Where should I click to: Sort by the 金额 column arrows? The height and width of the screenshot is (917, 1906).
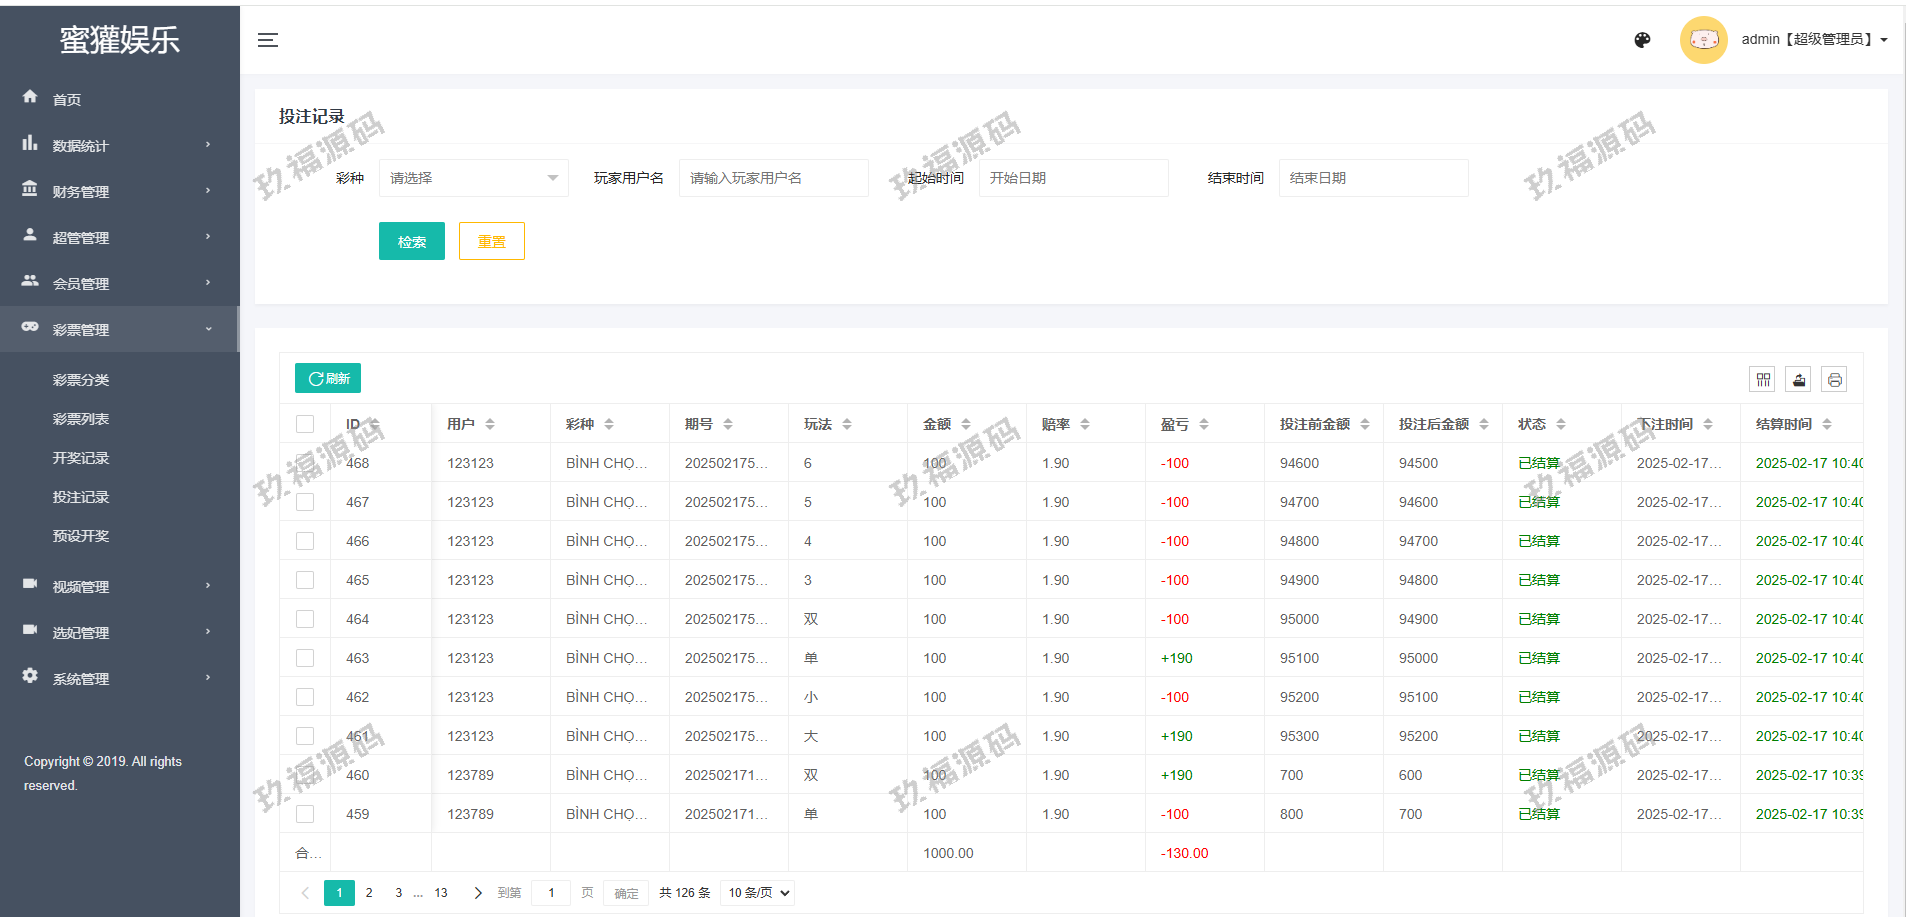(966, 424)
